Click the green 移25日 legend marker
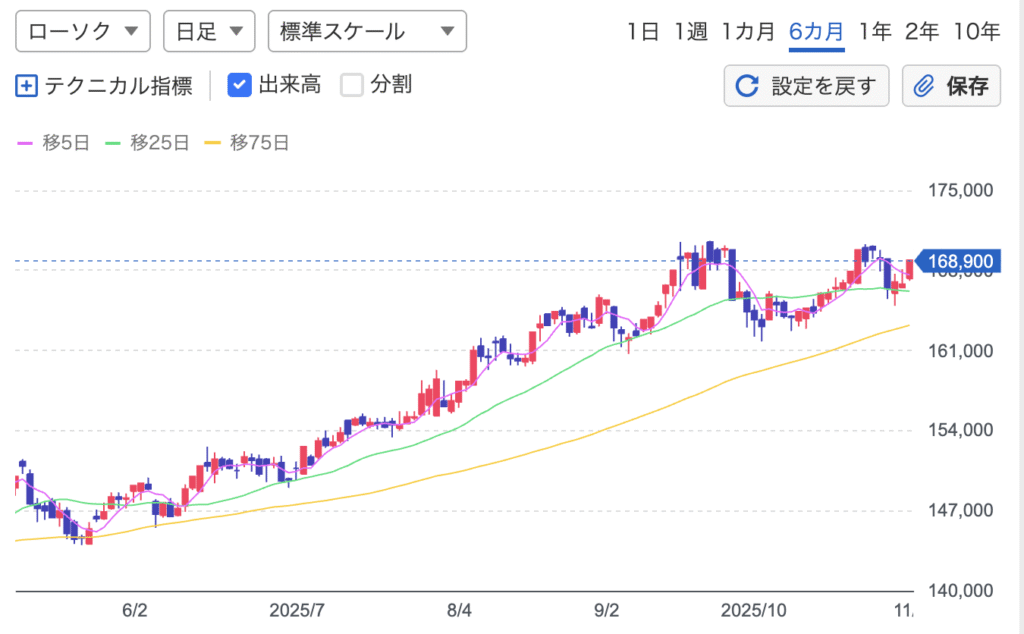This screenshot has height=634, width=1024. coord(113,143)
